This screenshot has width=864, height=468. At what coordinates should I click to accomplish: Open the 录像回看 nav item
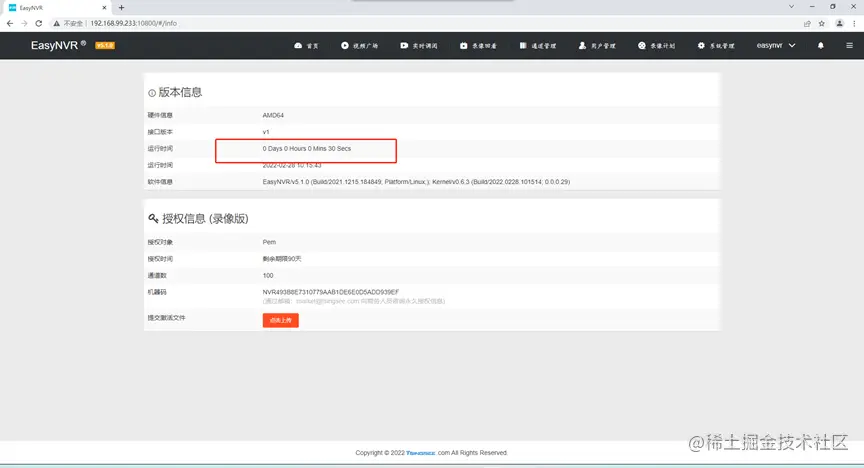pos(478,46)
